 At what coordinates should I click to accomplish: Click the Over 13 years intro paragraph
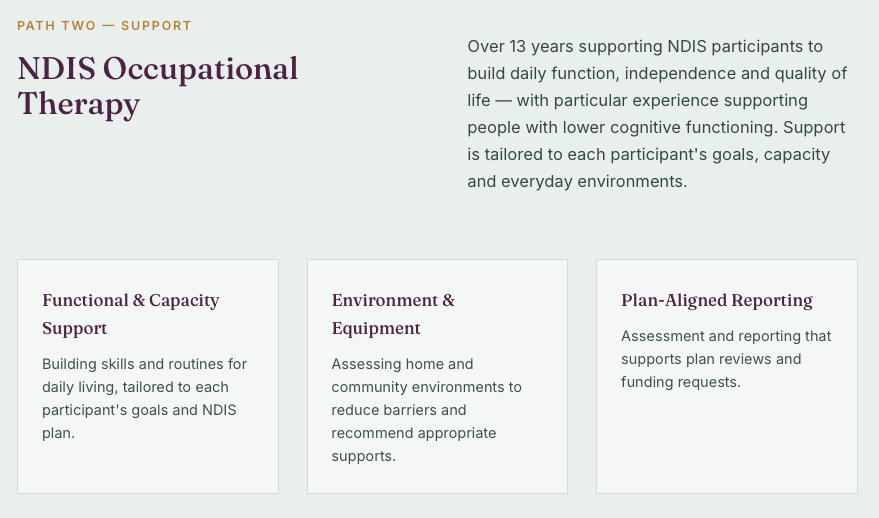(x=657, y=114)
